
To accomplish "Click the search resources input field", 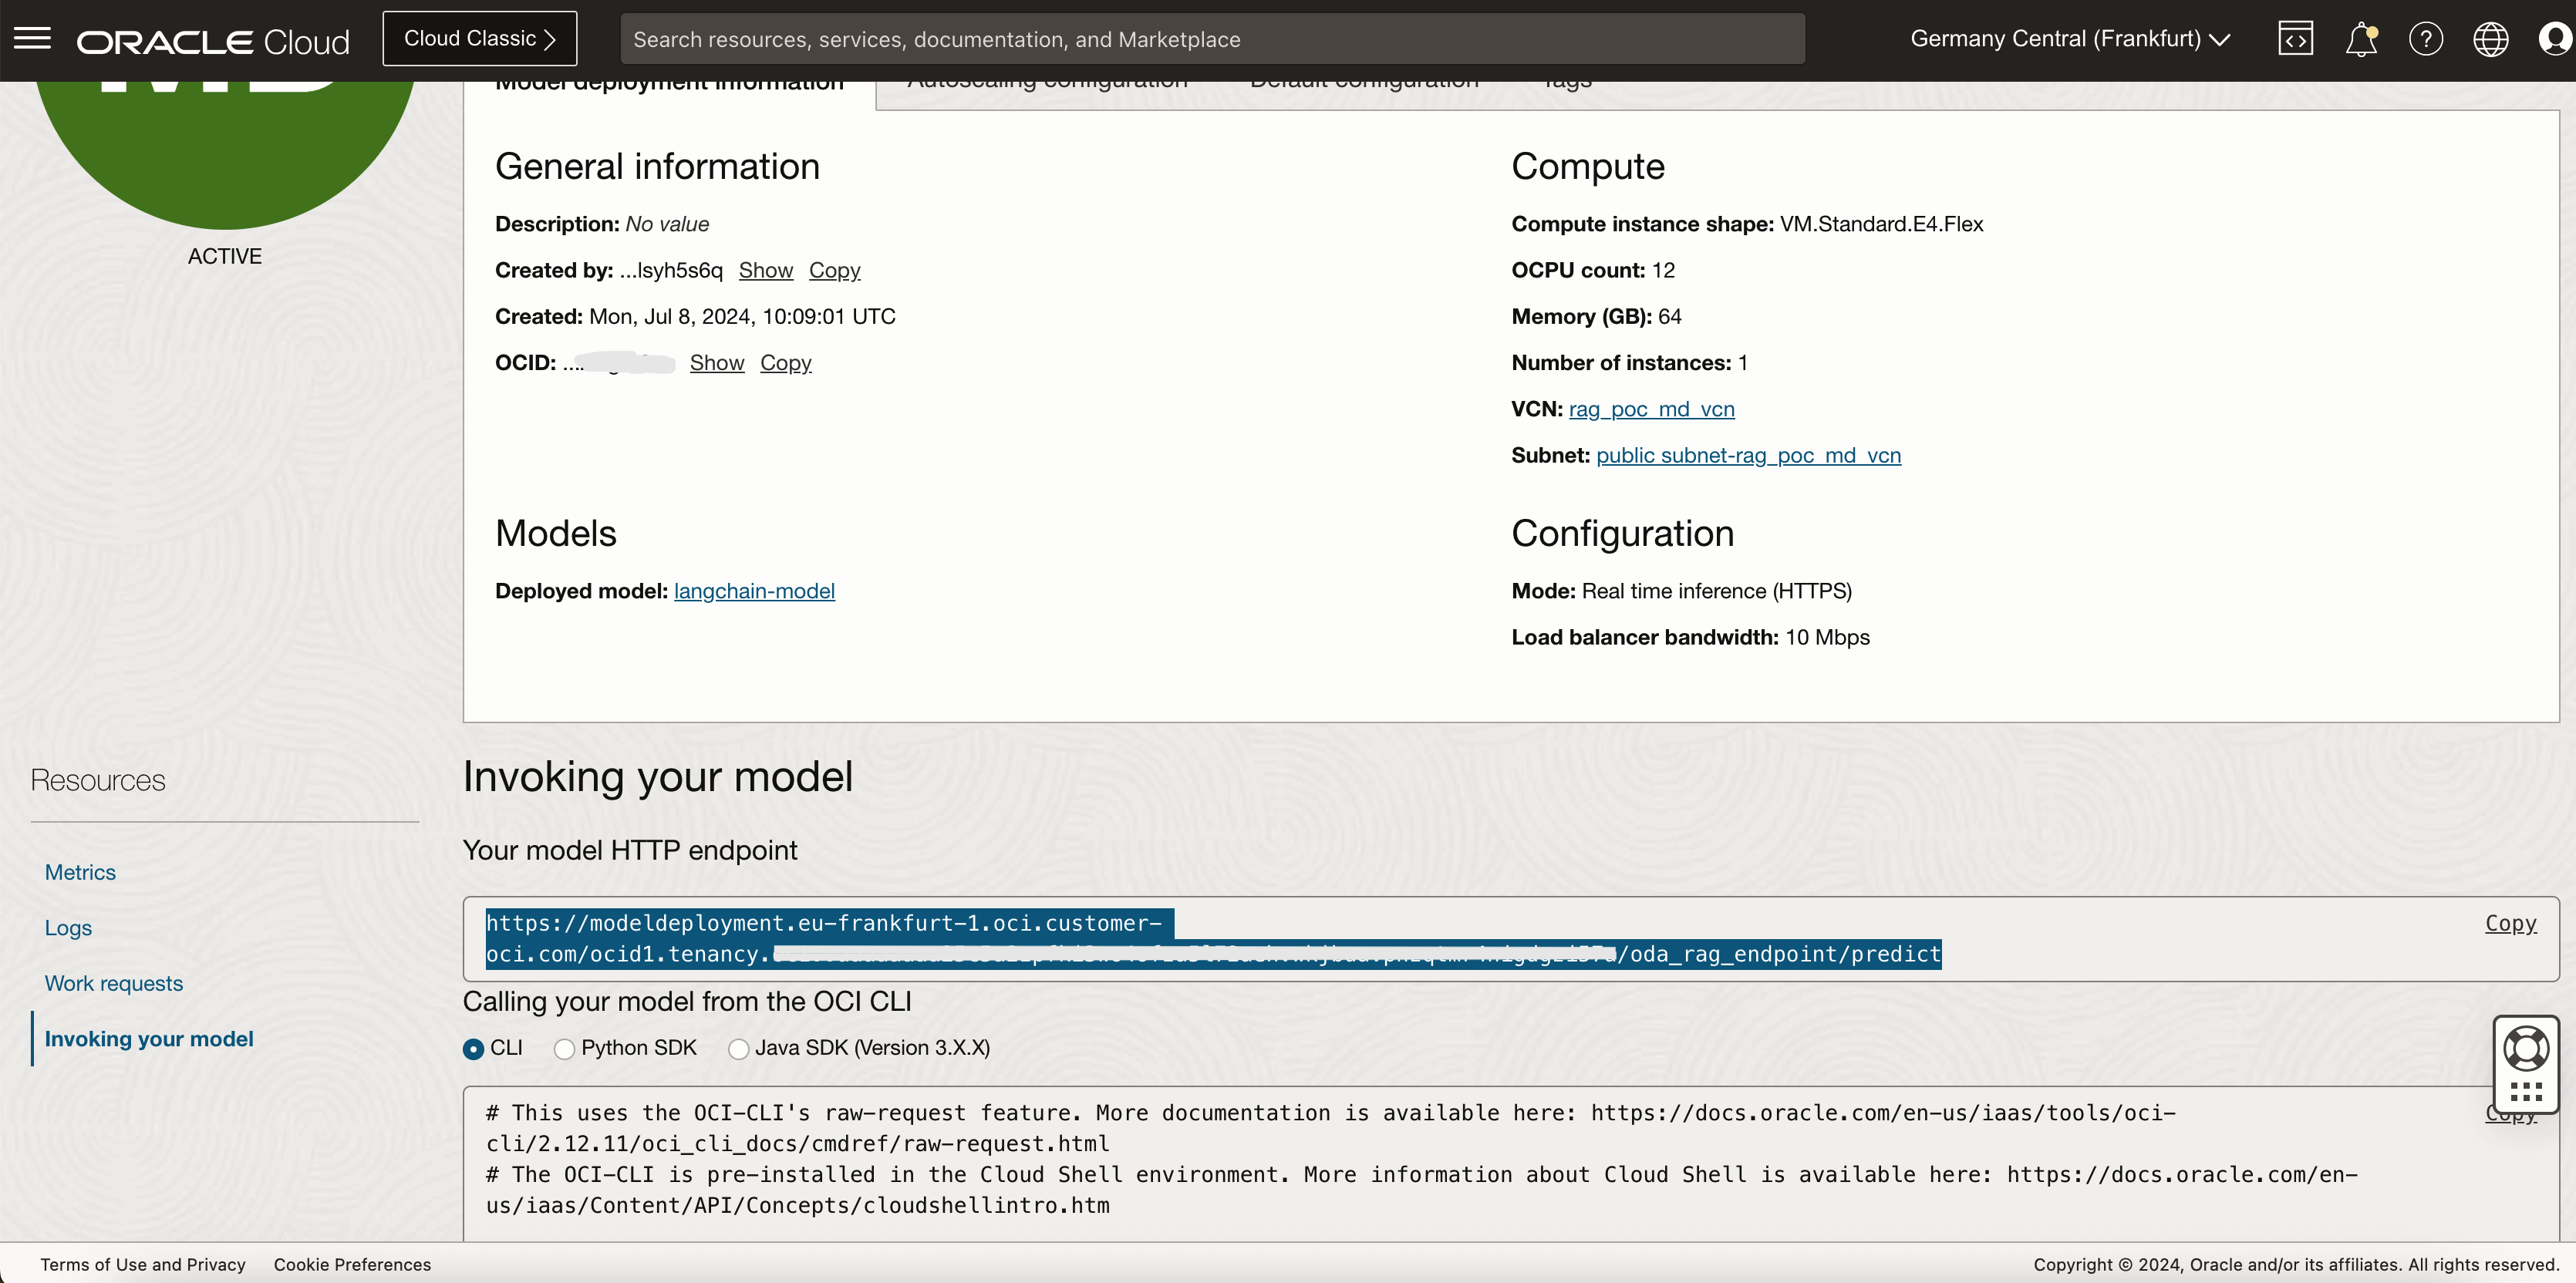I will 1212,39.
